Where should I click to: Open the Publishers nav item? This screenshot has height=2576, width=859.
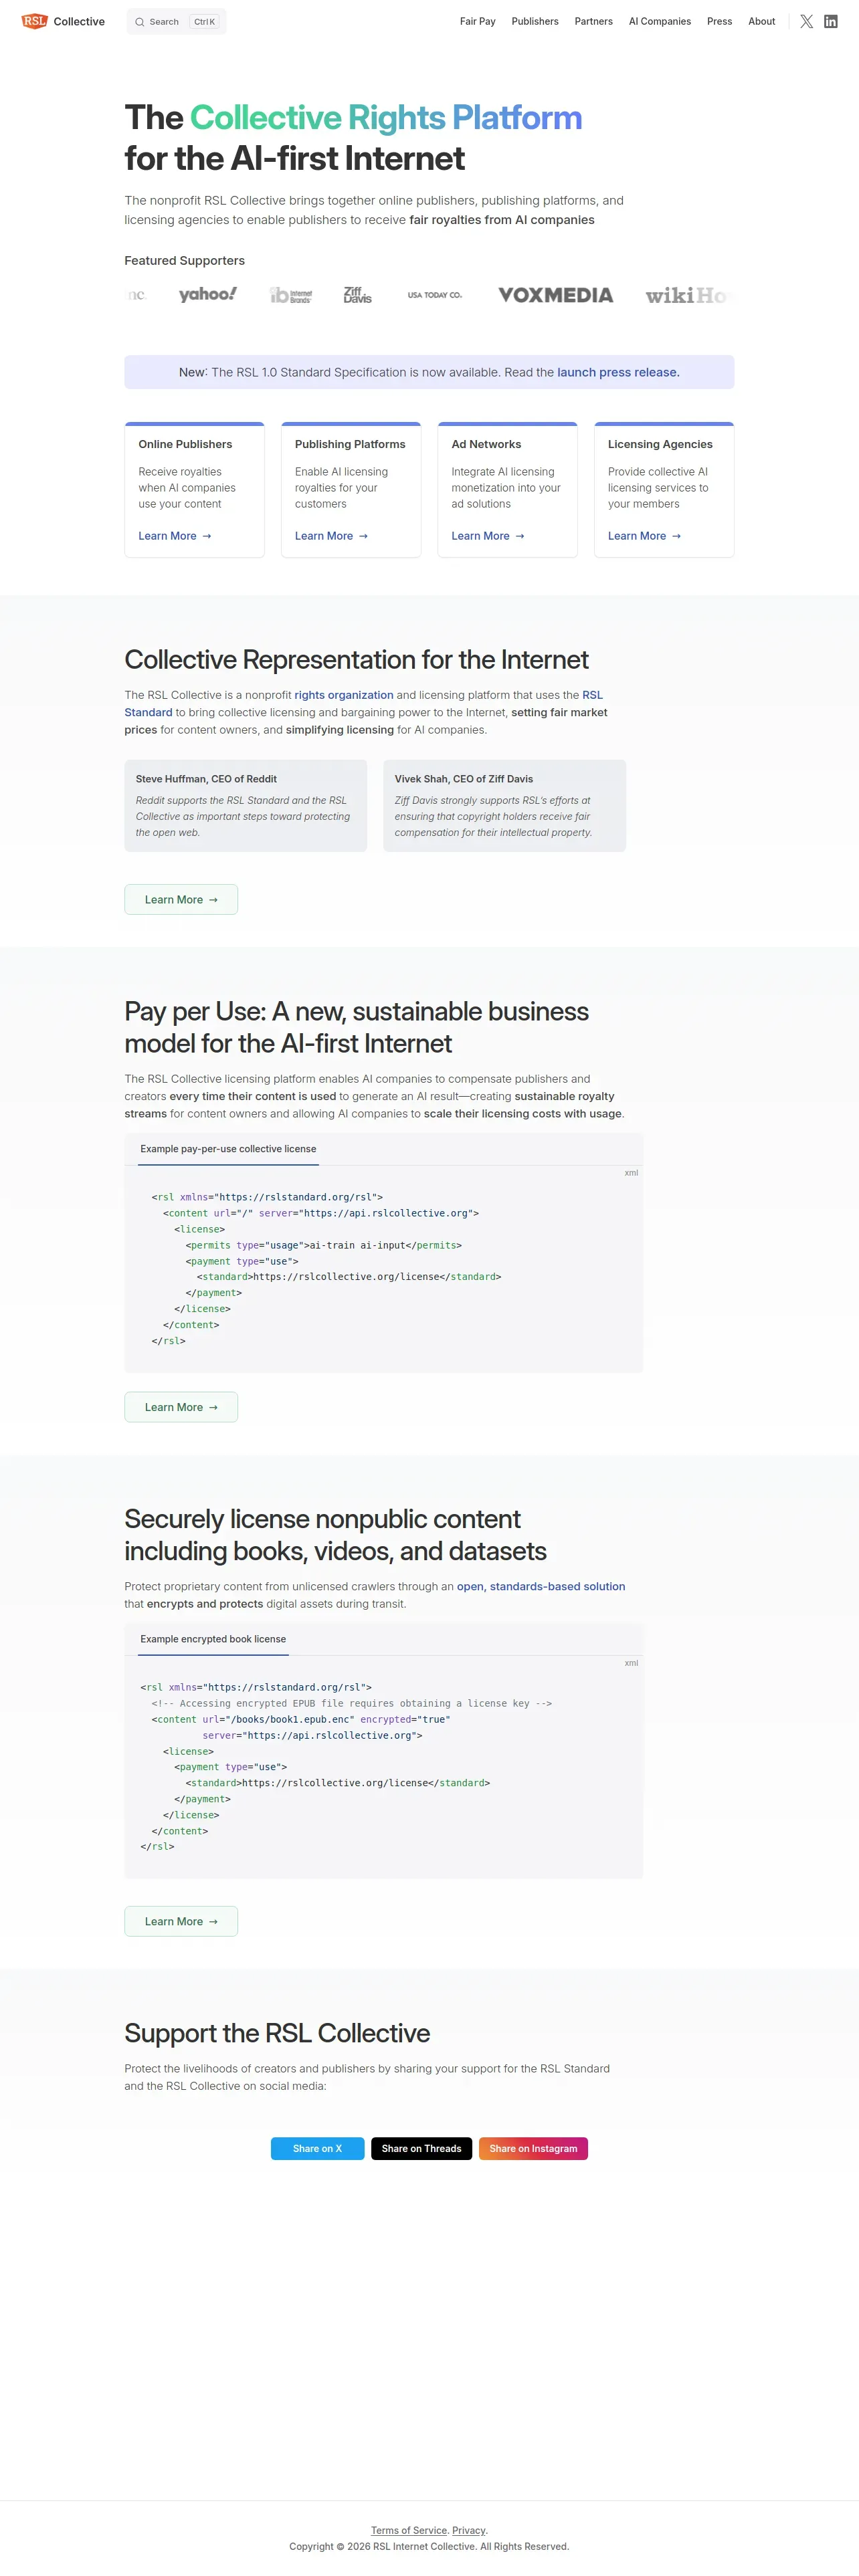pyautogui.click(x=535, y=21)
